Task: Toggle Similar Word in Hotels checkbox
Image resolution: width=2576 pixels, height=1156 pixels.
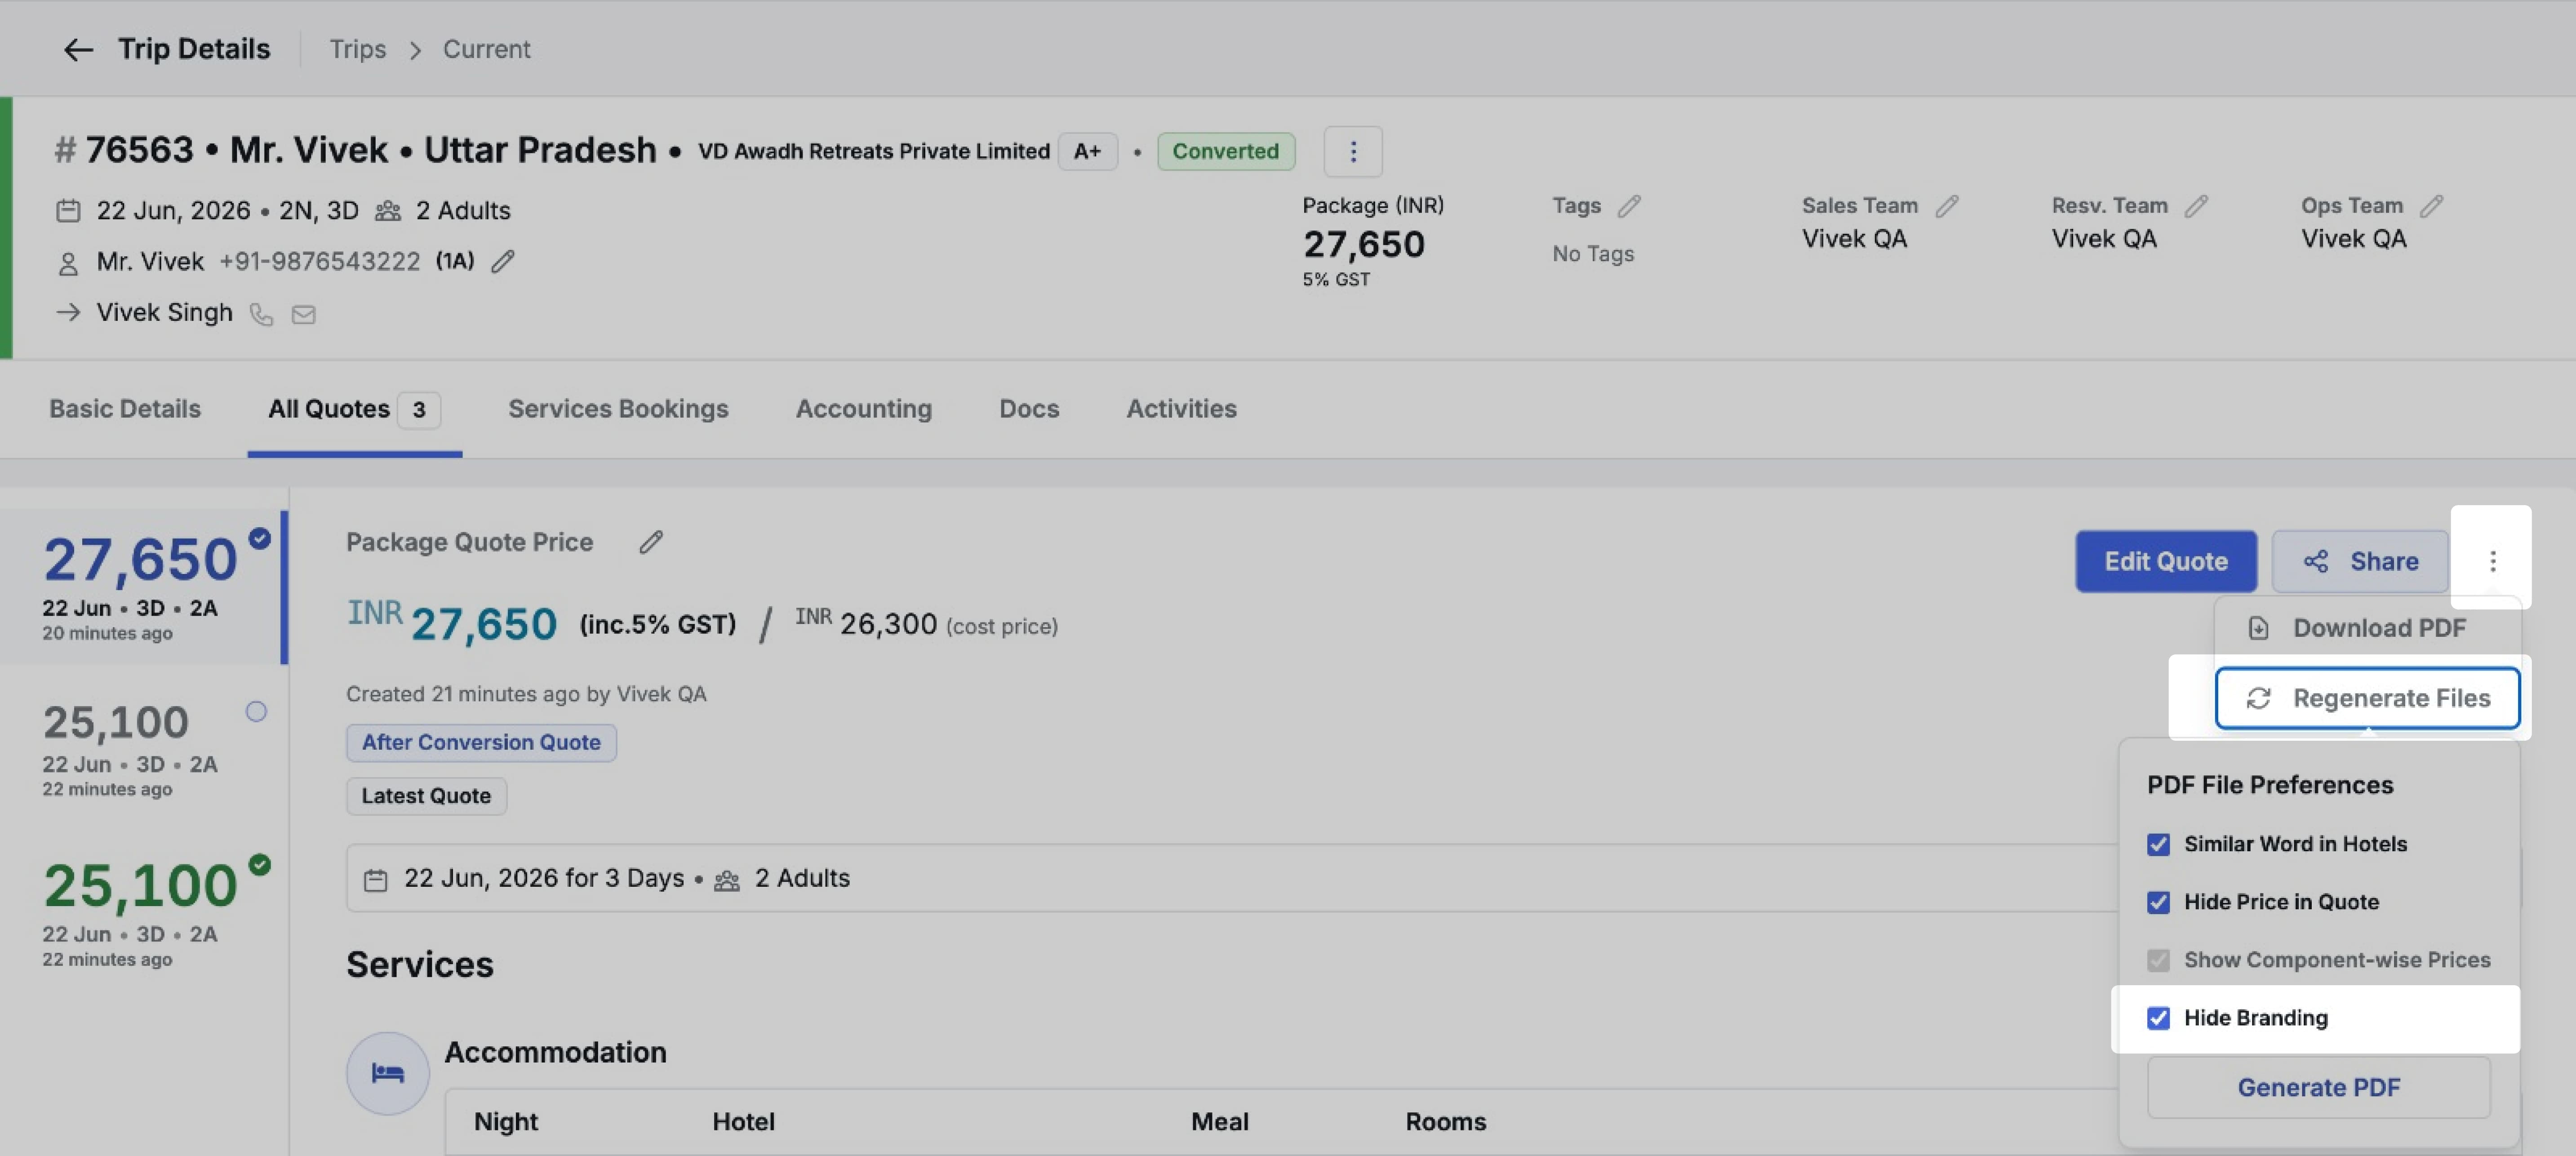Action: pos(2158,844)
